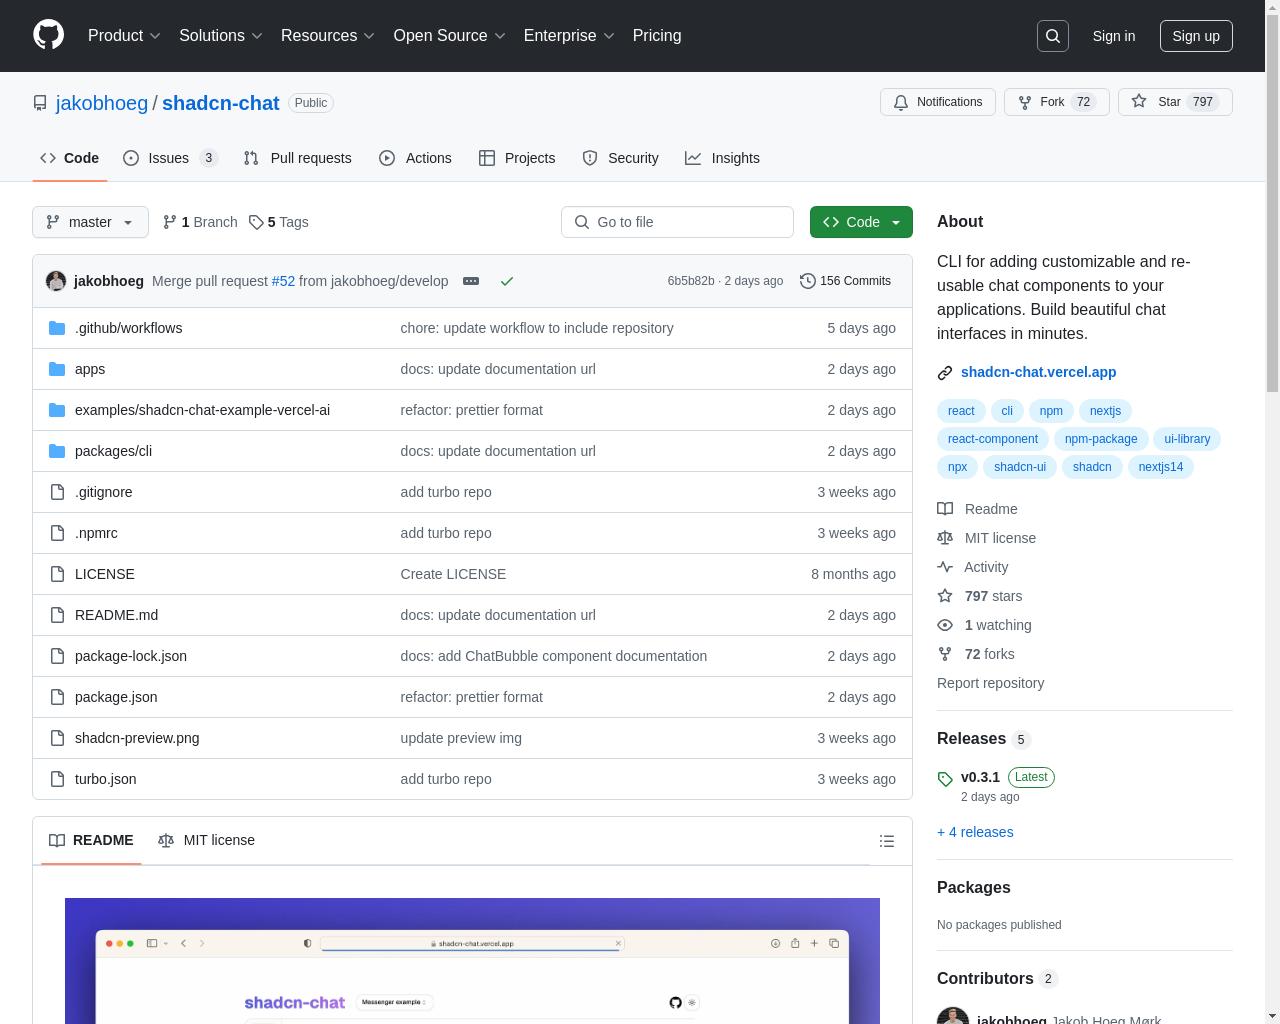Screen dimensions: 1280x1024
Task: Open pull request #52 link
Action: 283,281
